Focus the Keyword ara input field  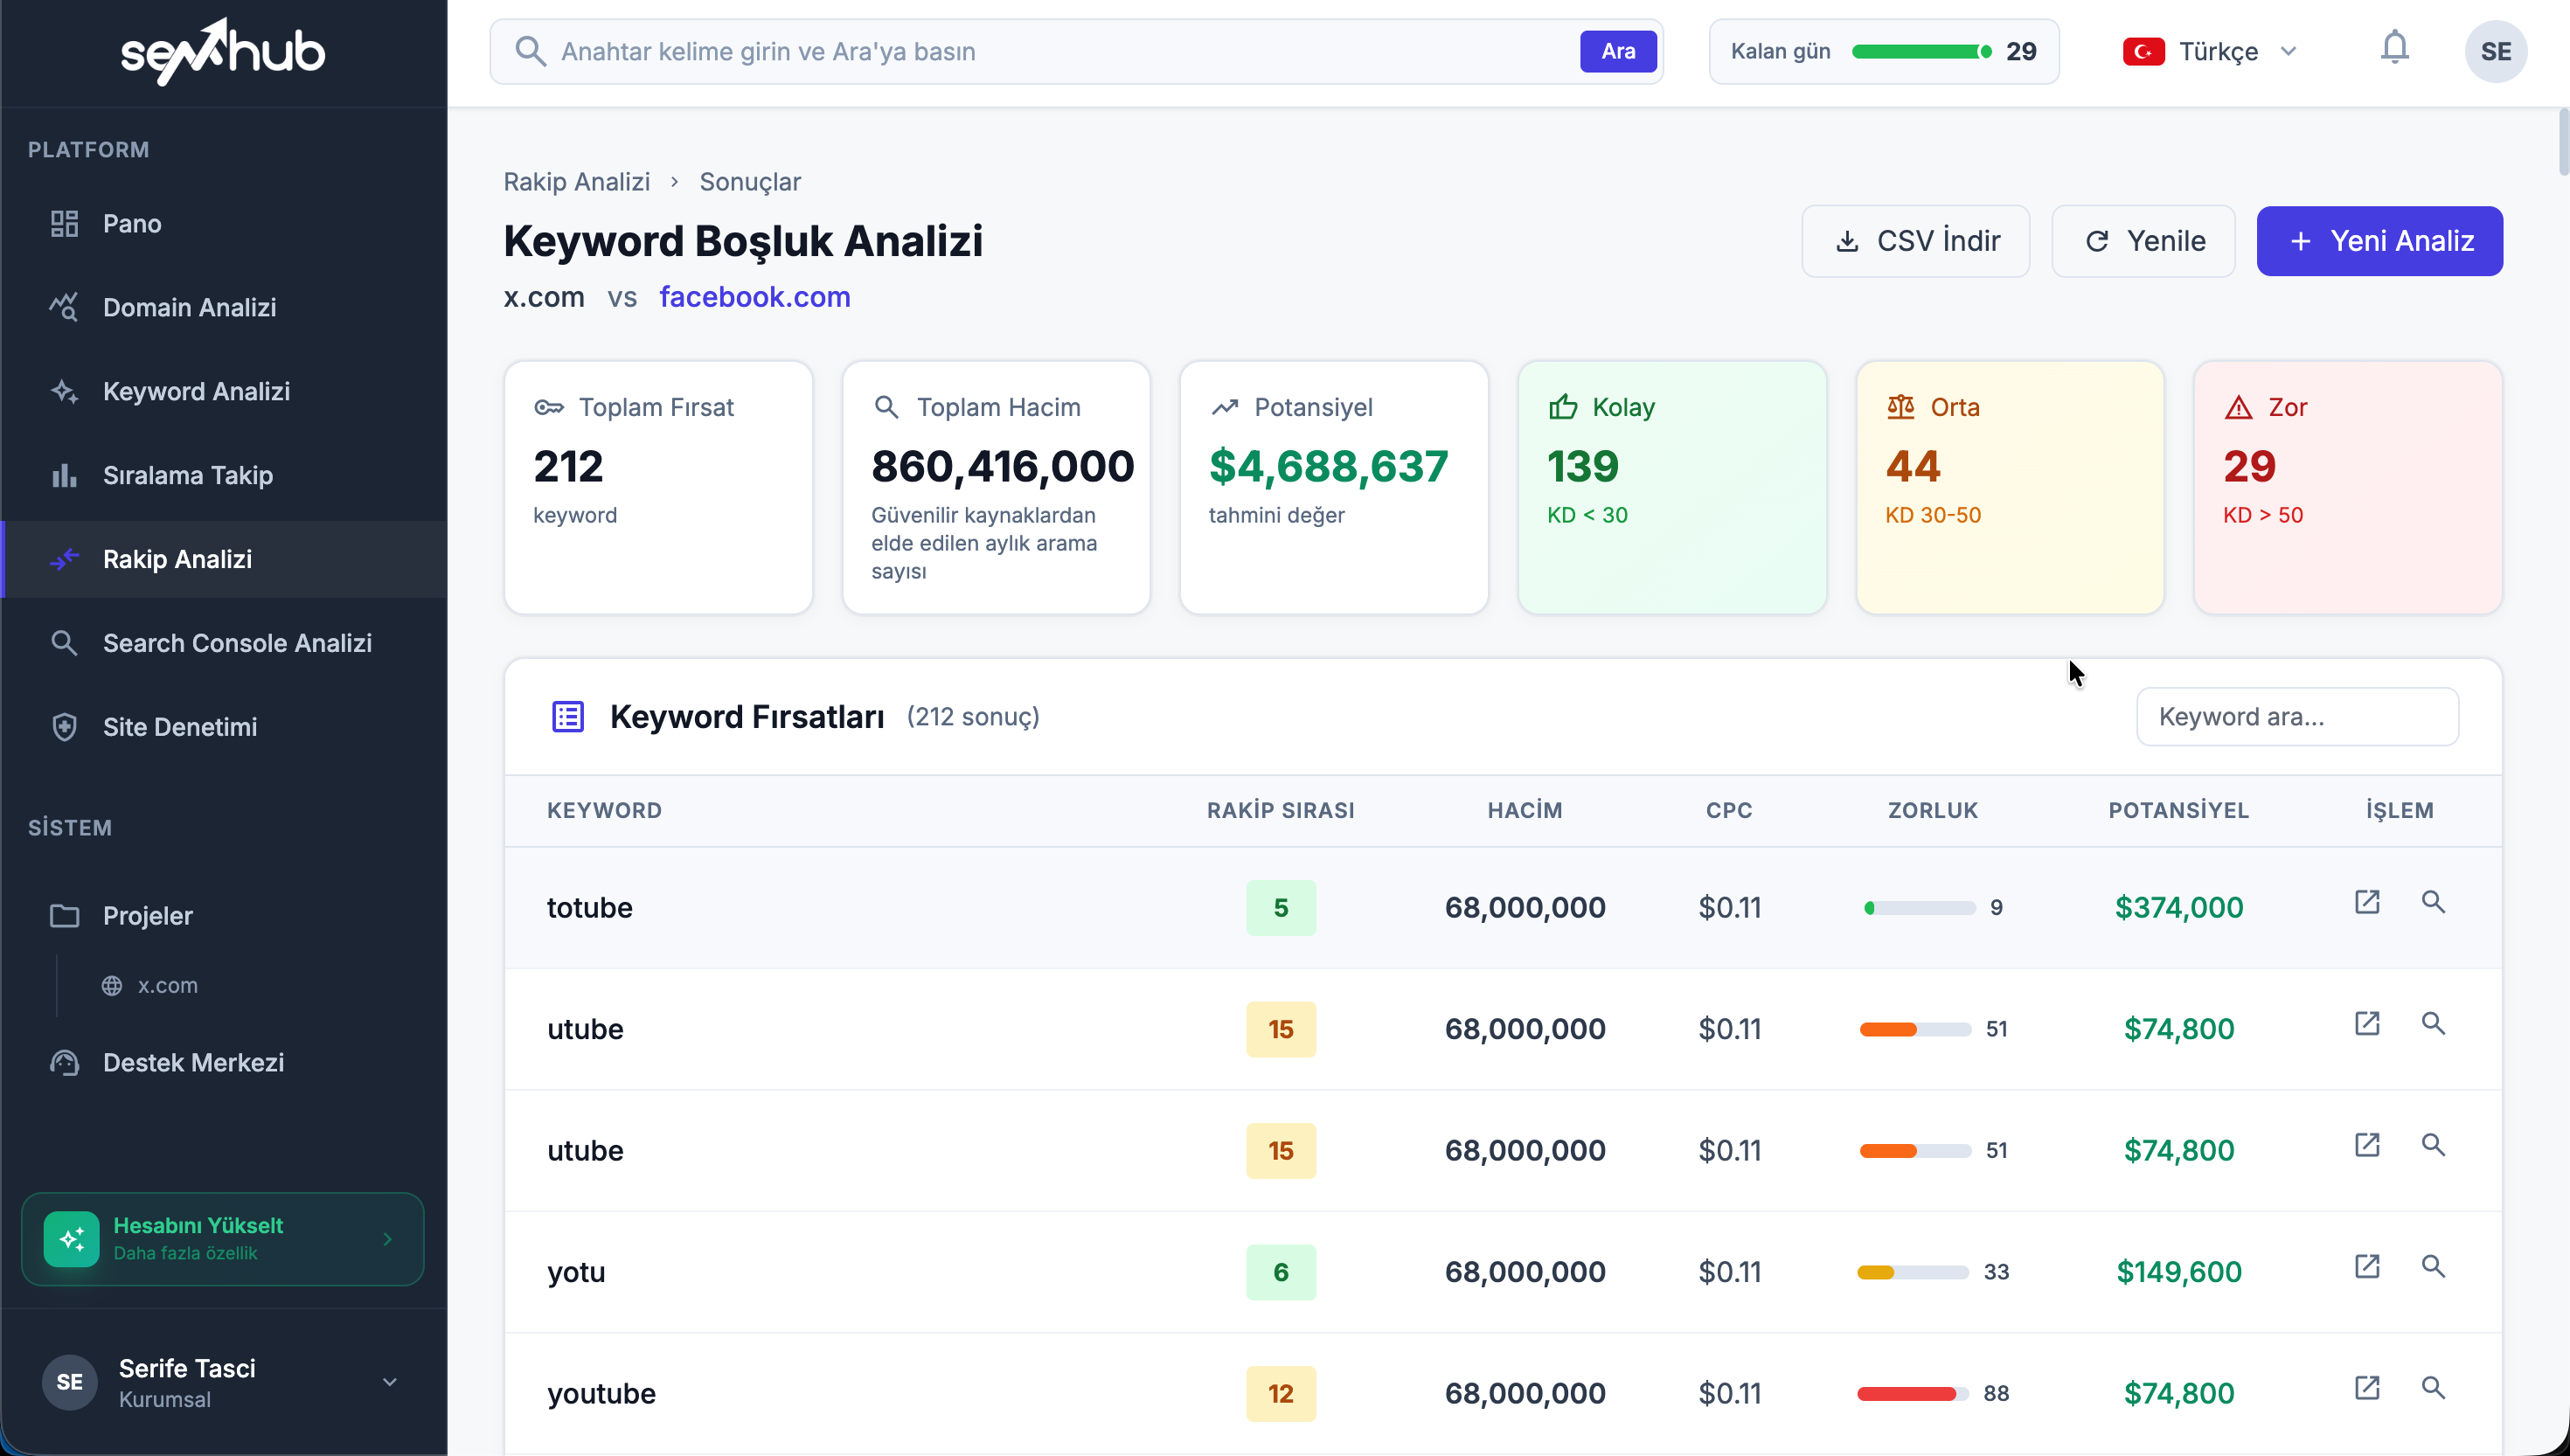(x=2296, y=716)
